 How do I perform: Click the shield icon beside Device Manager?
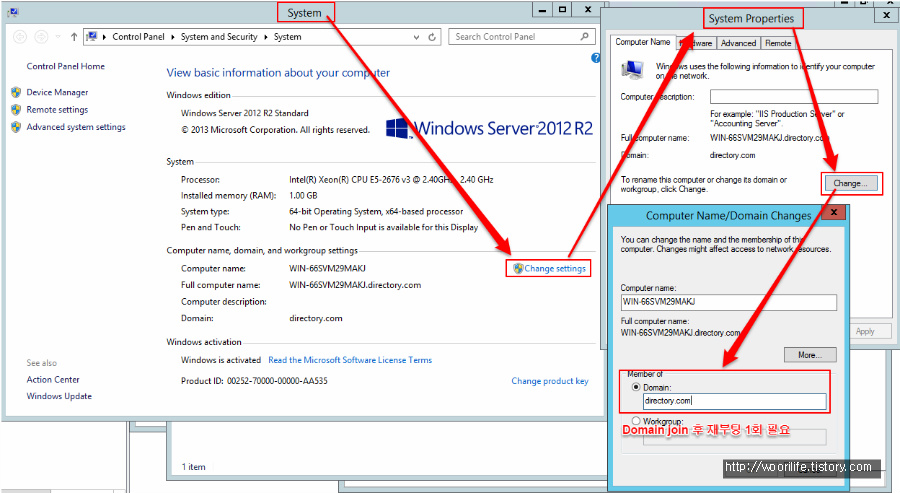[16, 92]
